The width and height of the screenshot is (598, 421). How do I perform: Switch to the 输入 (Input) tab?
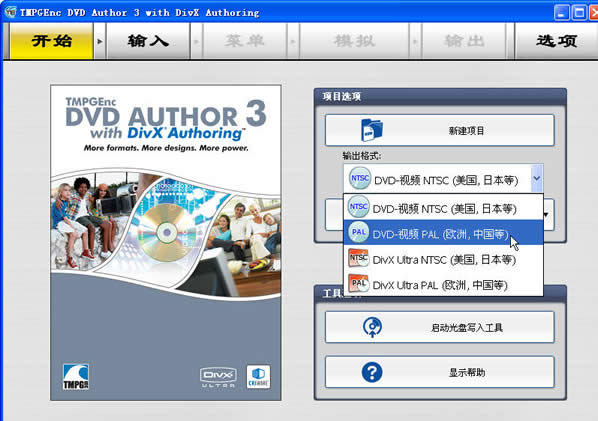pos(148,41)
